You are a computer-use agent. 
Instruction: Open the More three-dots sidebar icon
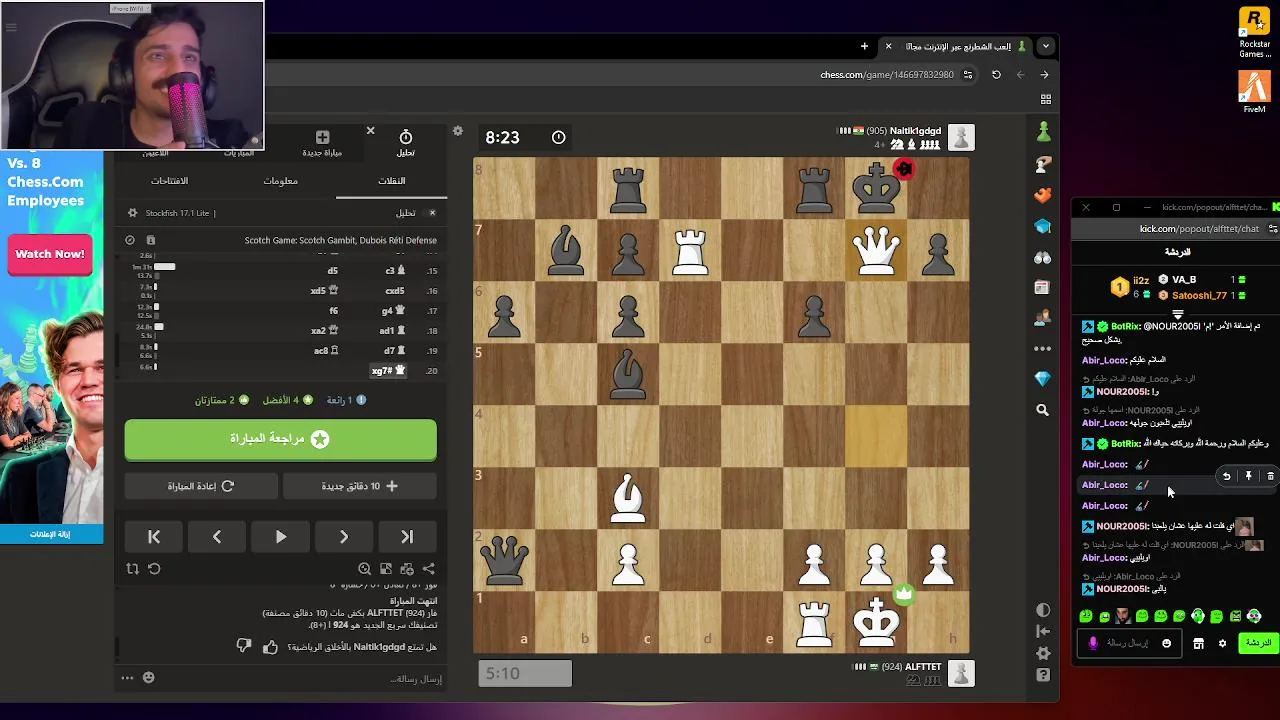click(x=1043, y=349)
